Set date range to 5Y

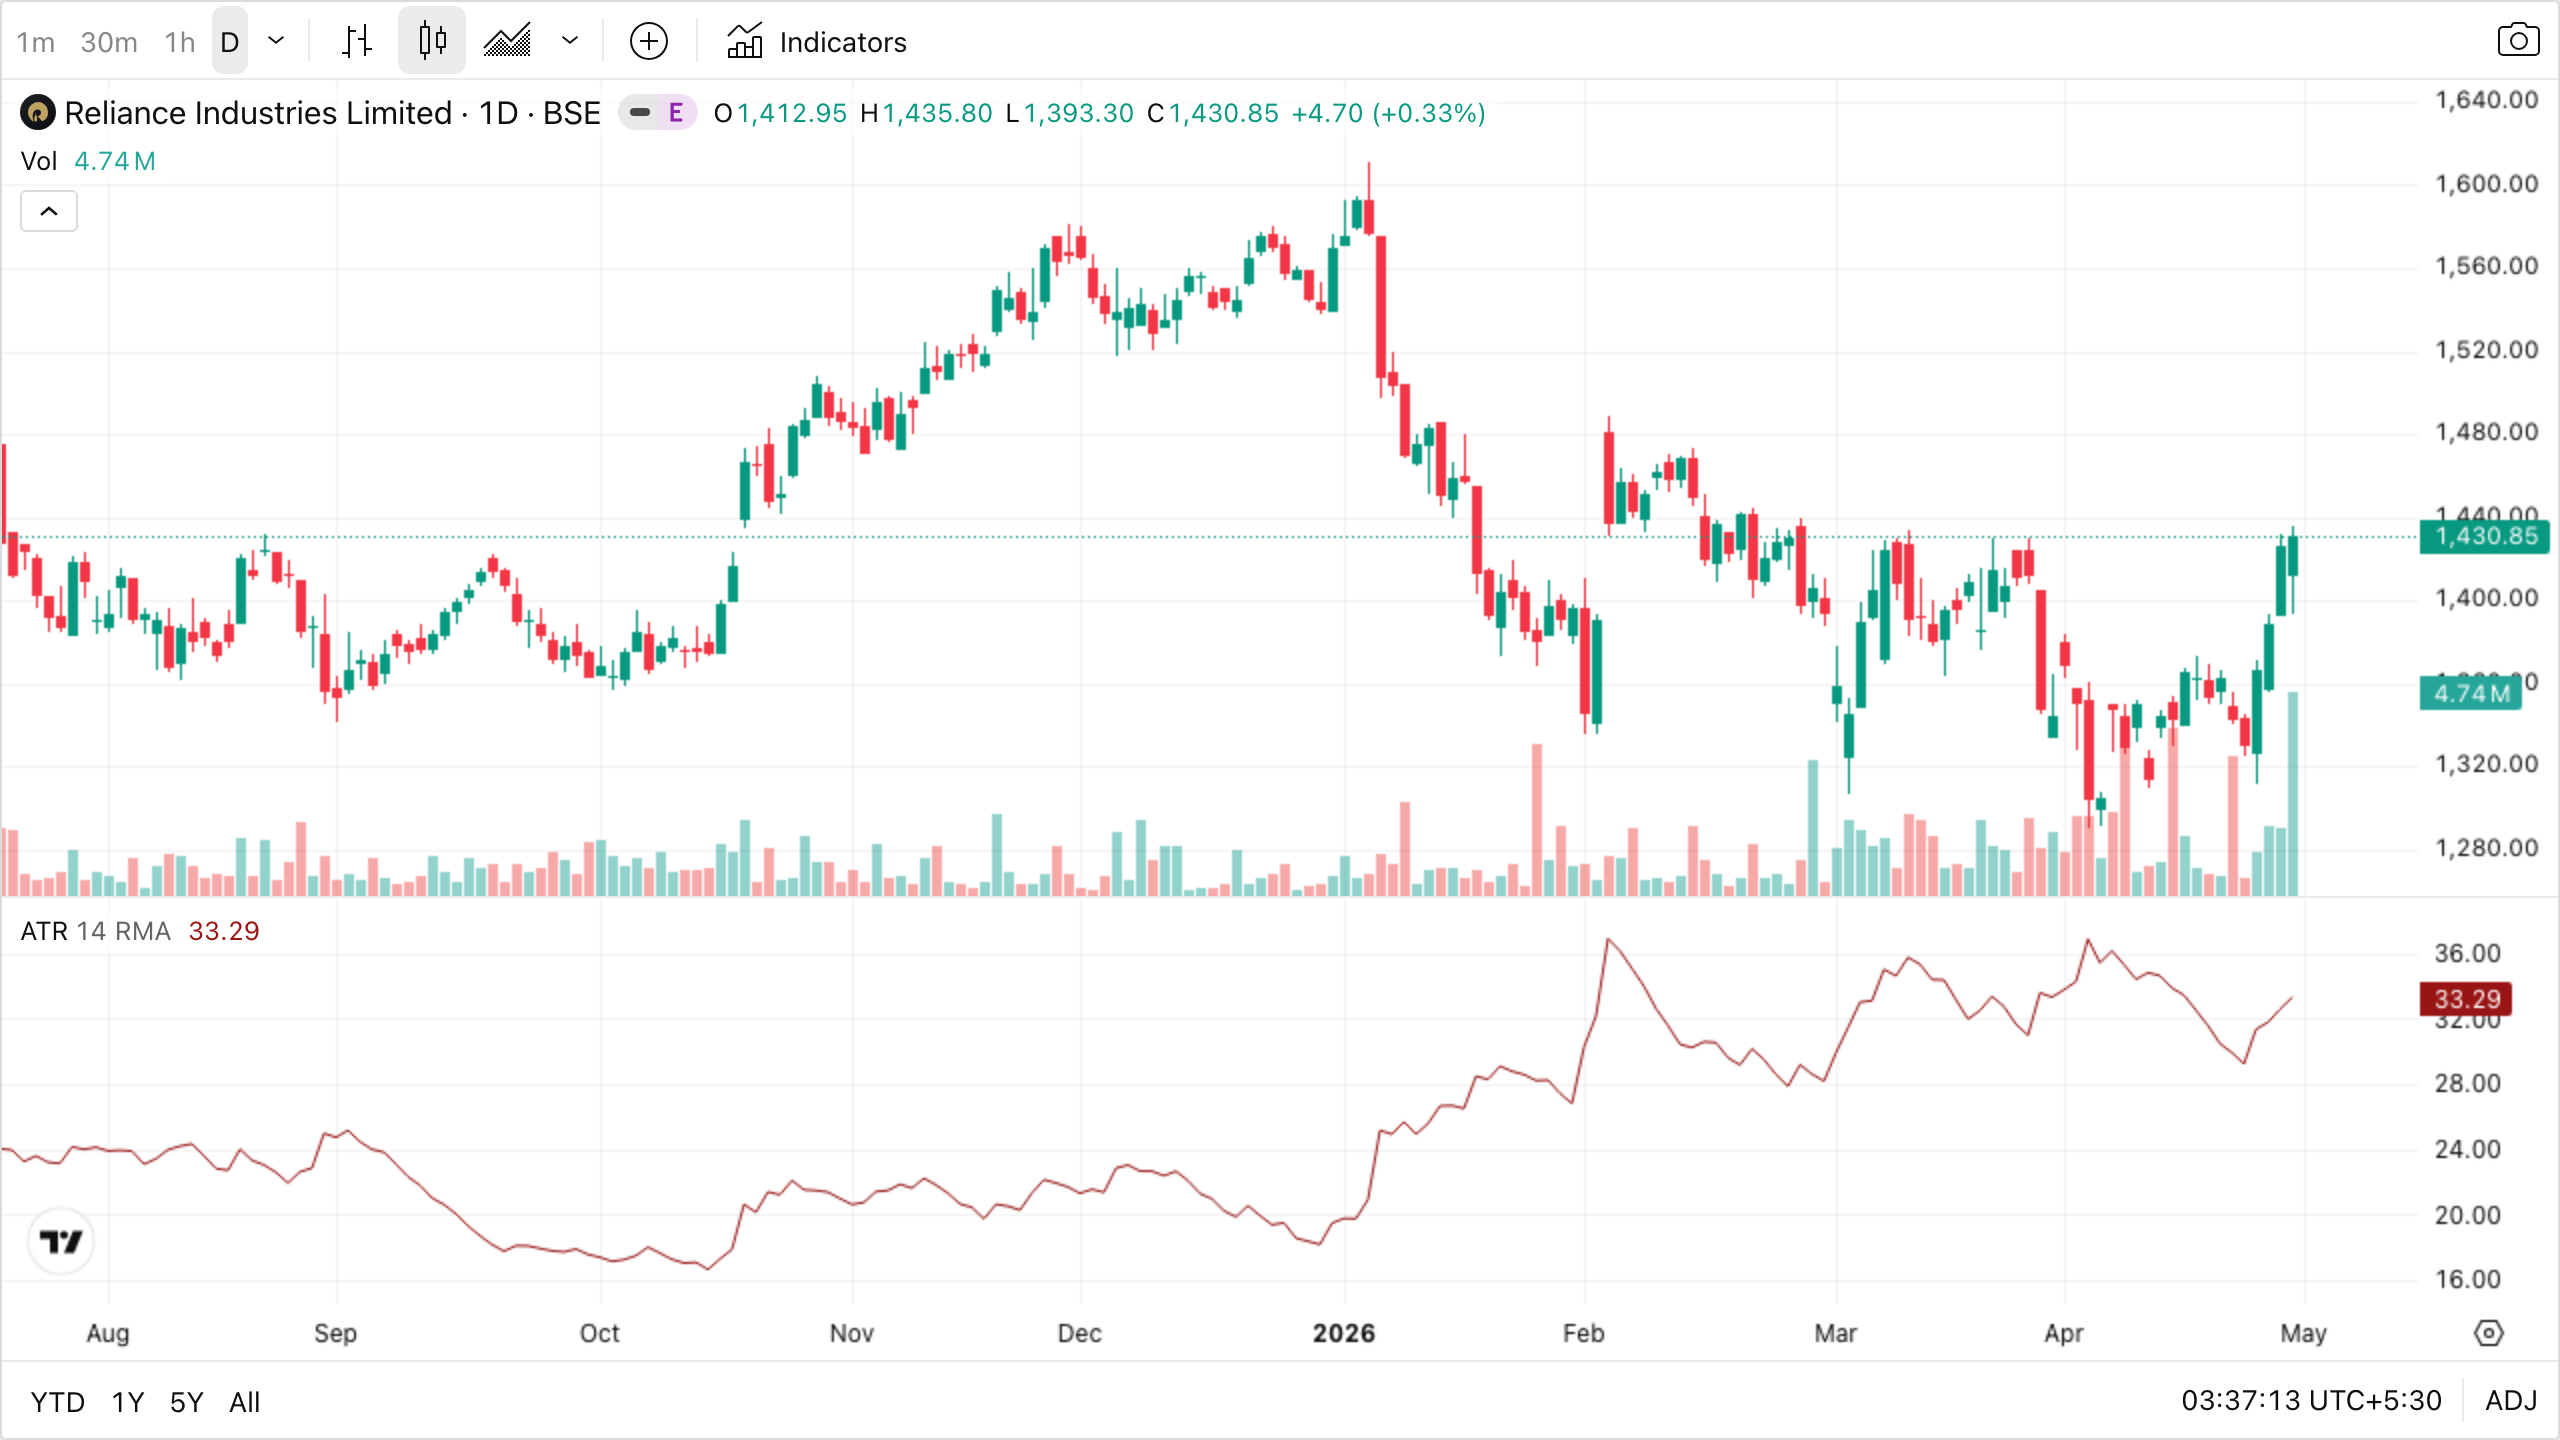tap(186, 1402)
